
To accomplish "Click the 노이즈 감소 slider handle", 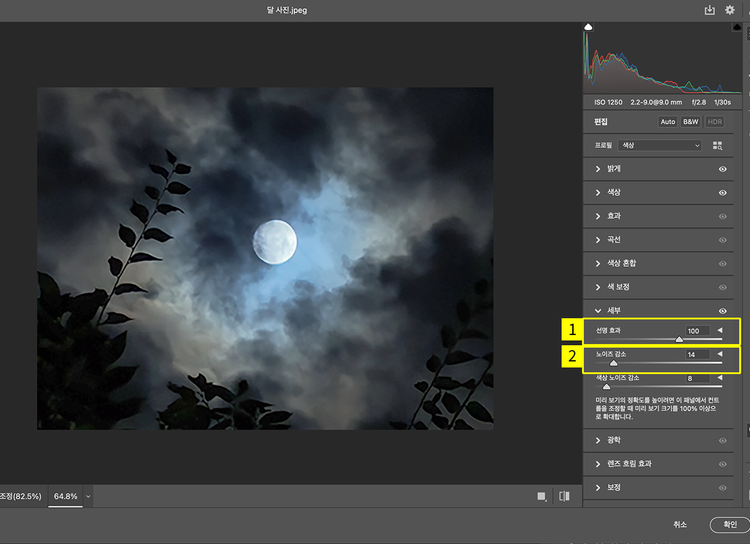I will (x=614, y=364).
